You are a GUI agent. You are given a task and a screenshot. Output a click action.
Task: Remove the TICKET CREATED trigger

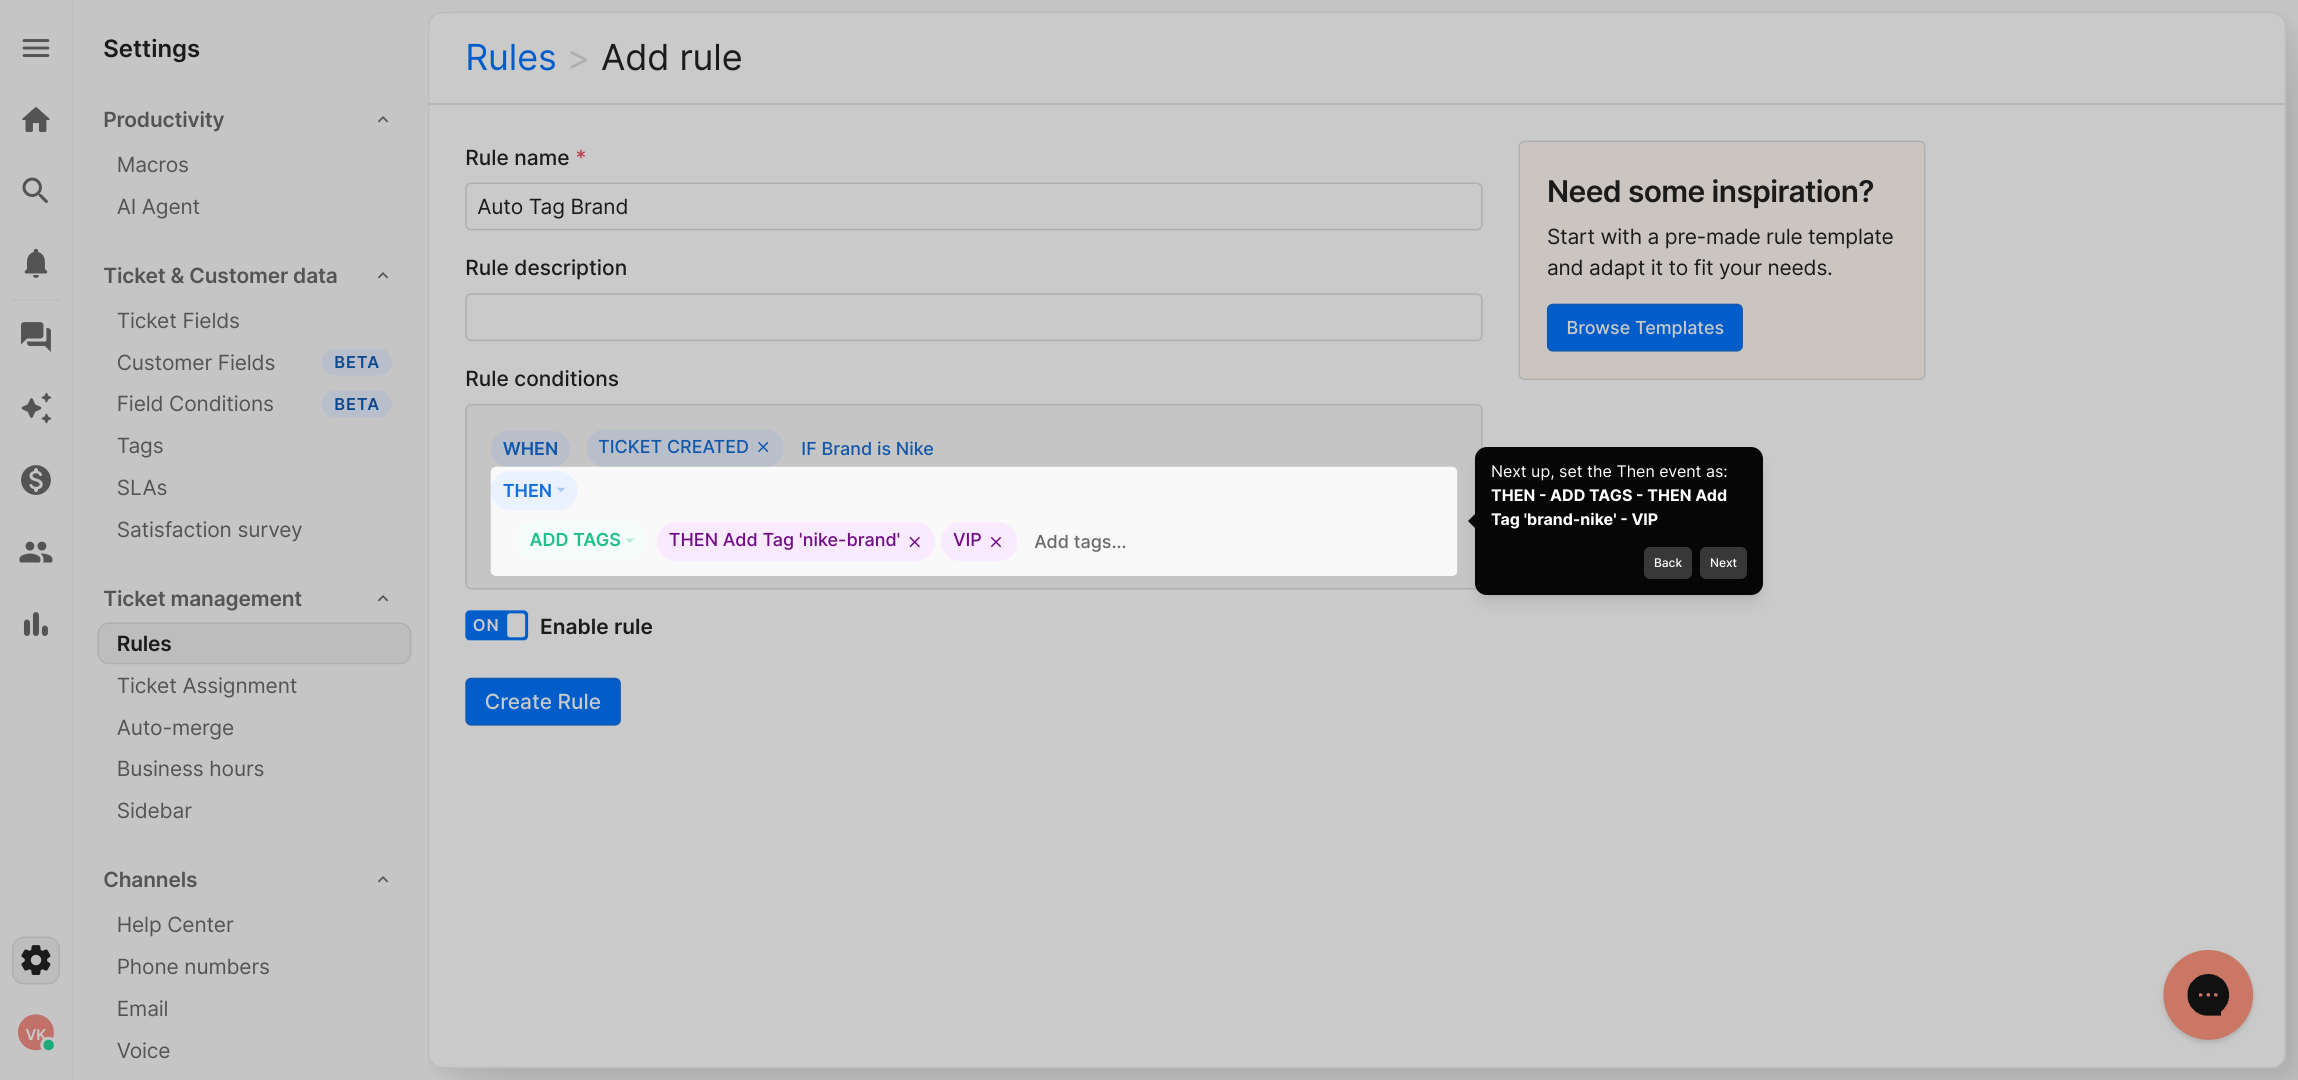[763, 447]
